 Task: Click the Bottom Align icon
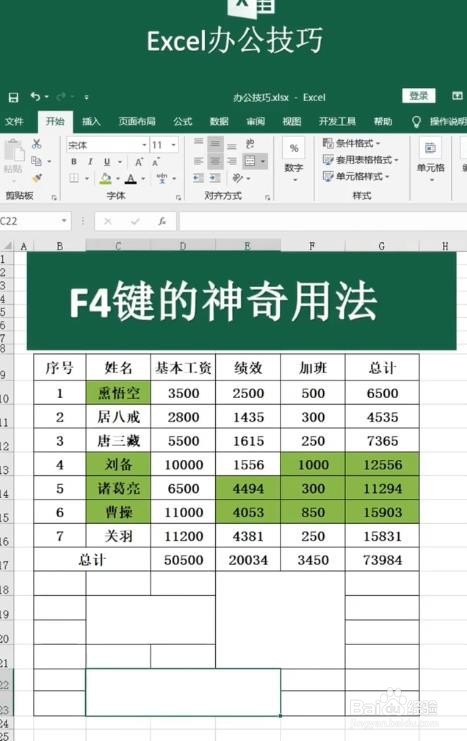click(x=232, y=145)
